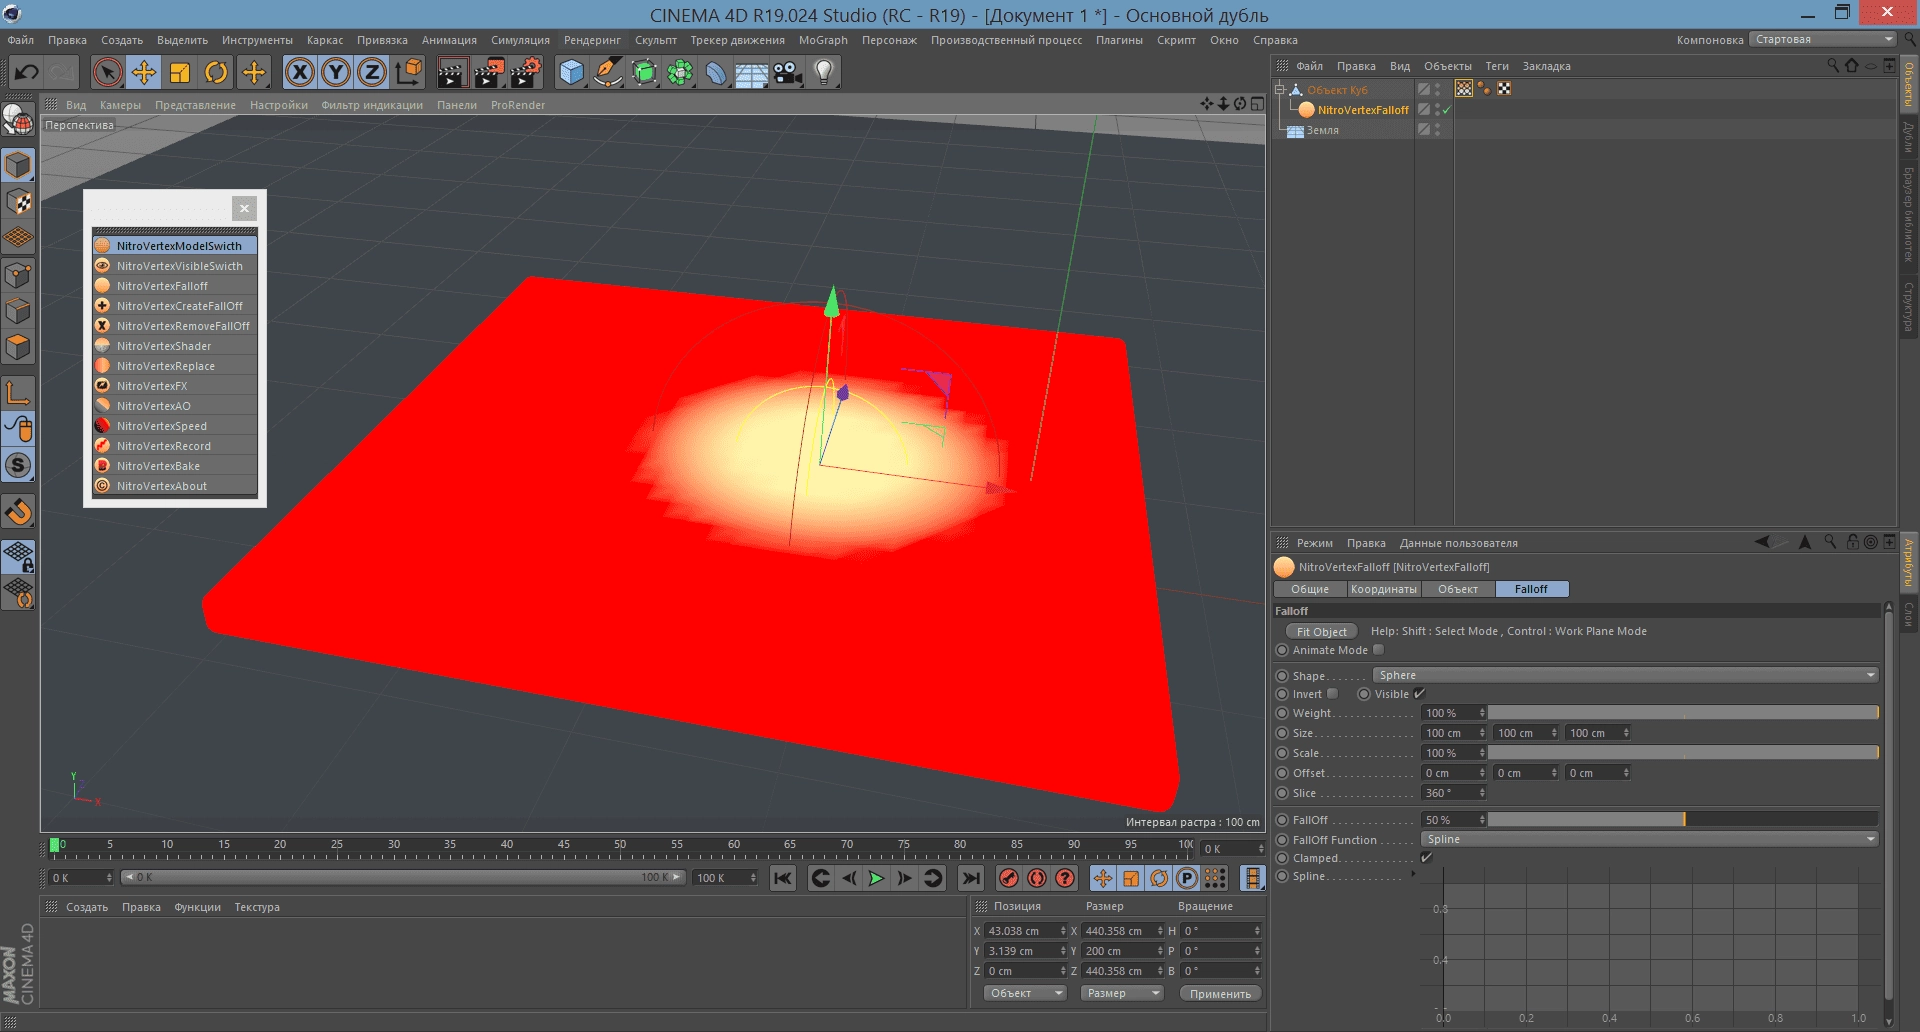Viewport: 1920px width, 1032px height.
Task: Open the Стартовая layout dropdown
Action: tap(1822, 39)
